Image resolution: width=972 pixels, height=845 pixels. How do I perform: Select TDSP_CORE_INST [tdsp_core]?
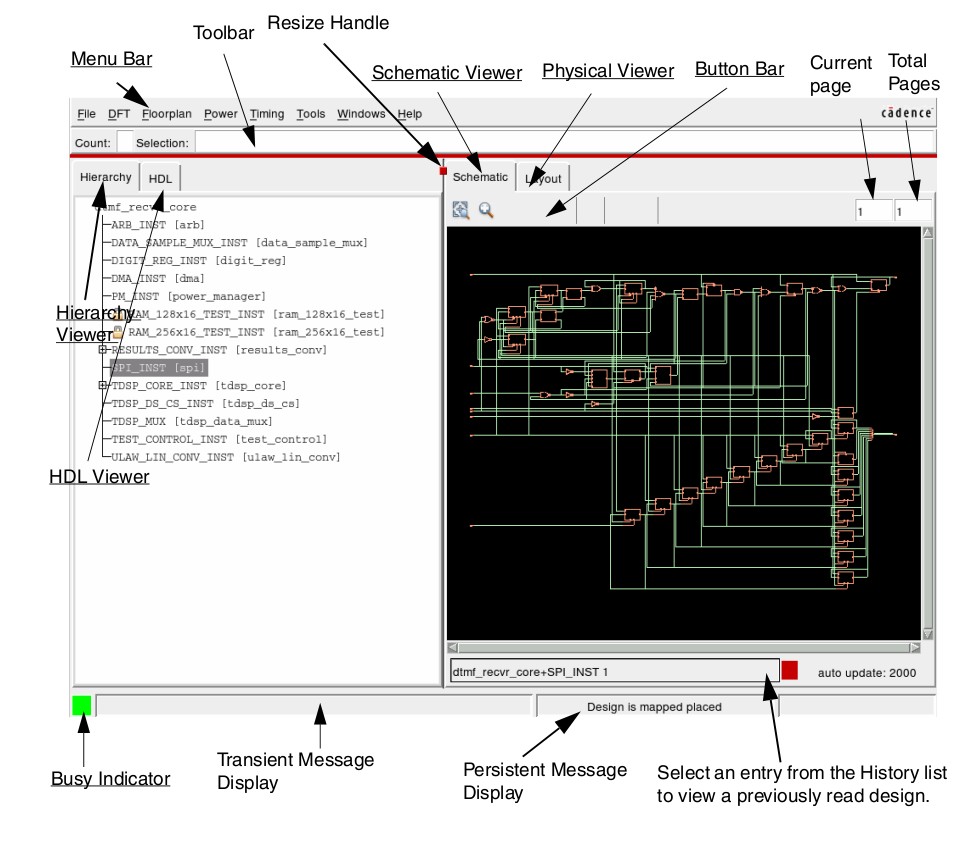coord(198,386)
